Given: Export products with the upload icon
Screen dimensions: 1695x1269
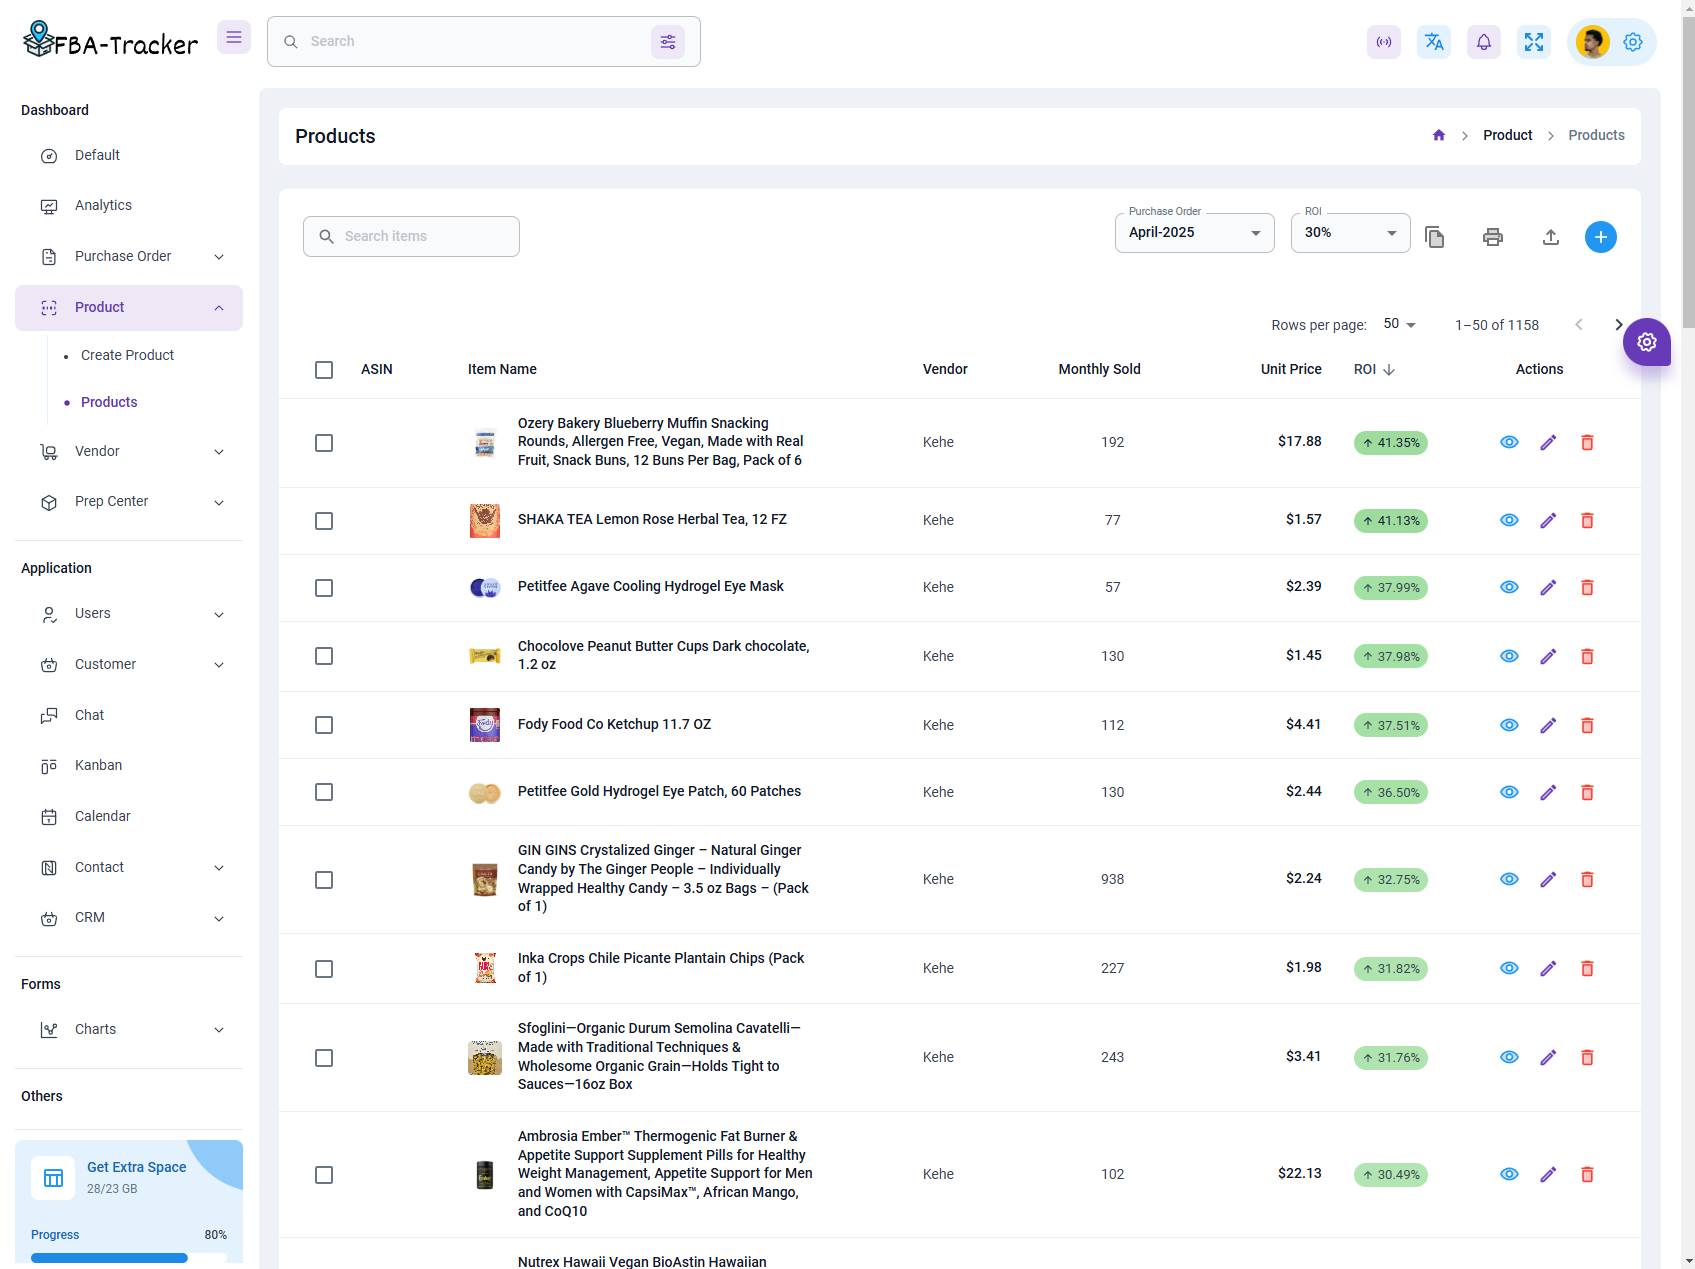Looking at the screenshot, I should point(1551,237).
